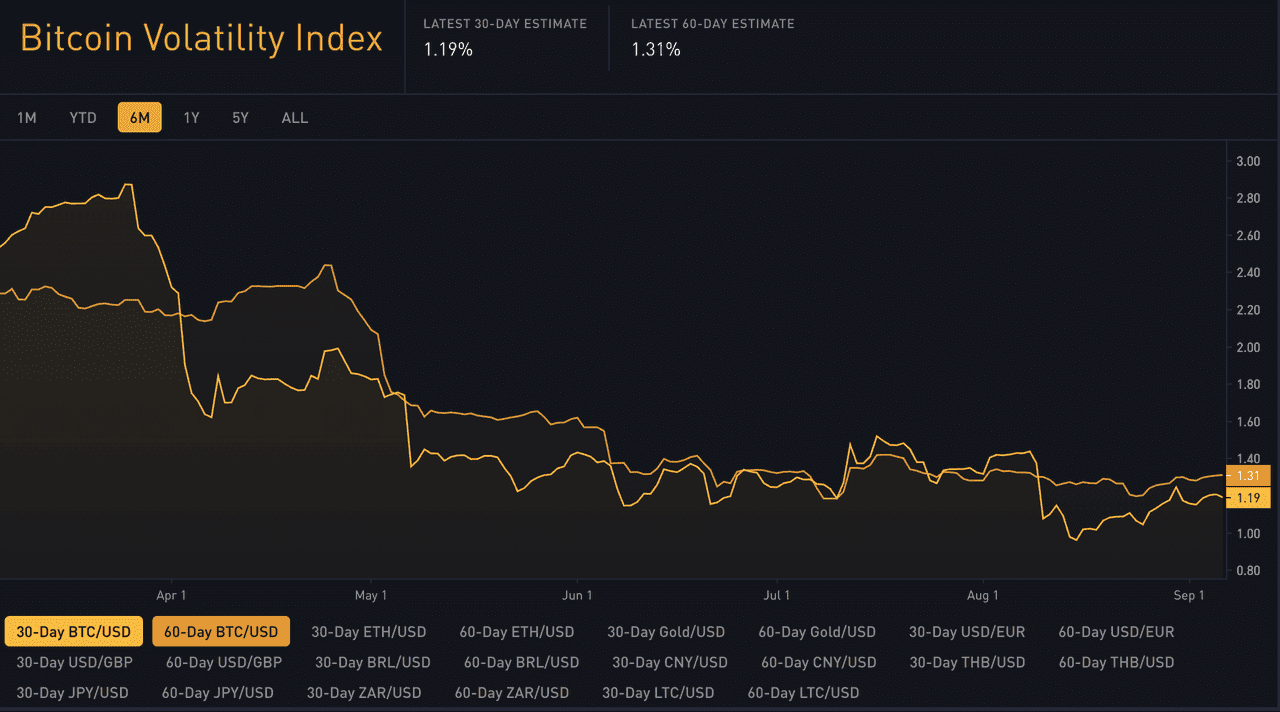Click the 1.31 price marker label

click(1247, 476)
